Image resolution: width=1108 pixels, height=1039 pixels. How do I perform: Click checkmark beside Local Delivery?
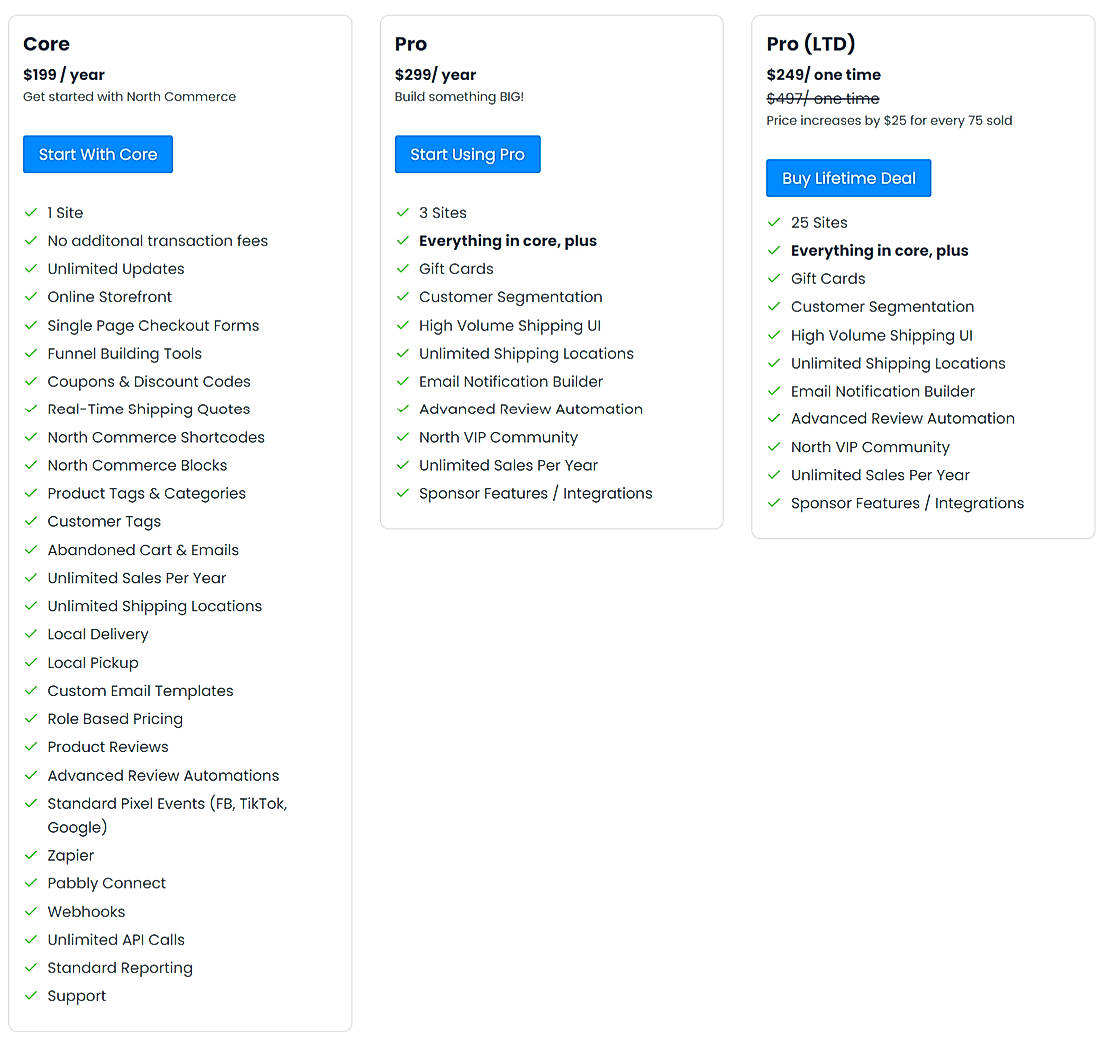[x=31, y=634]
